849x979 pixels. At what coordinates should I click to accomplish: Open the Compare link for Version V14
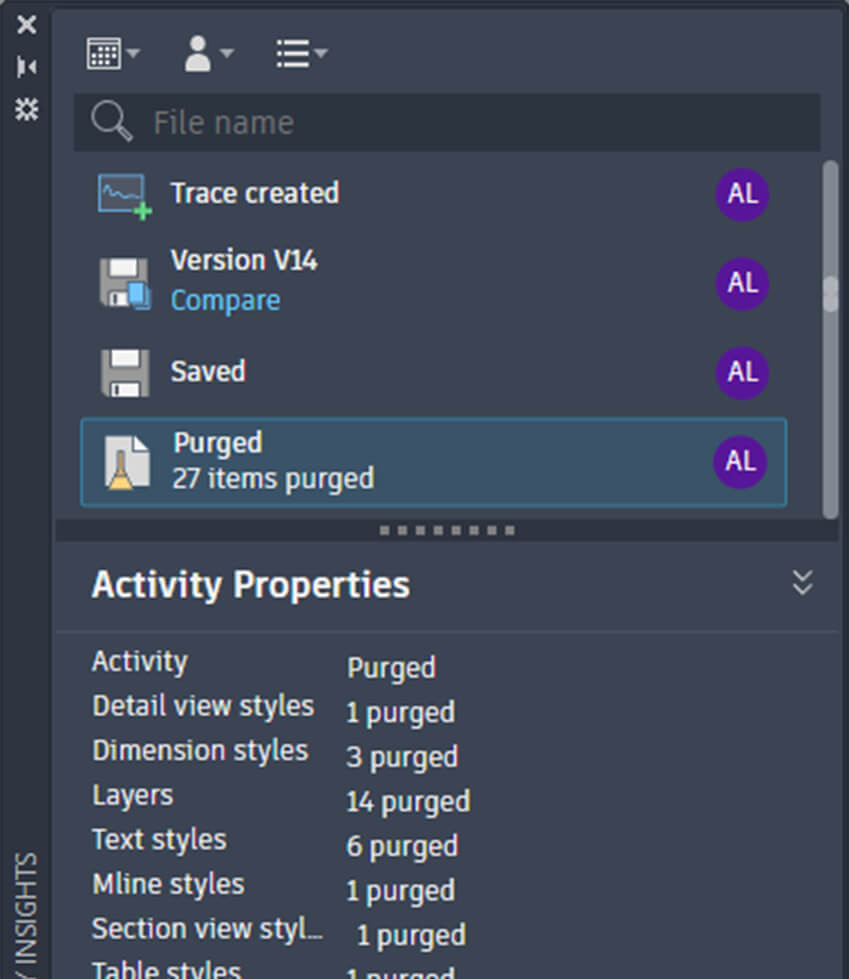(225, 301)
